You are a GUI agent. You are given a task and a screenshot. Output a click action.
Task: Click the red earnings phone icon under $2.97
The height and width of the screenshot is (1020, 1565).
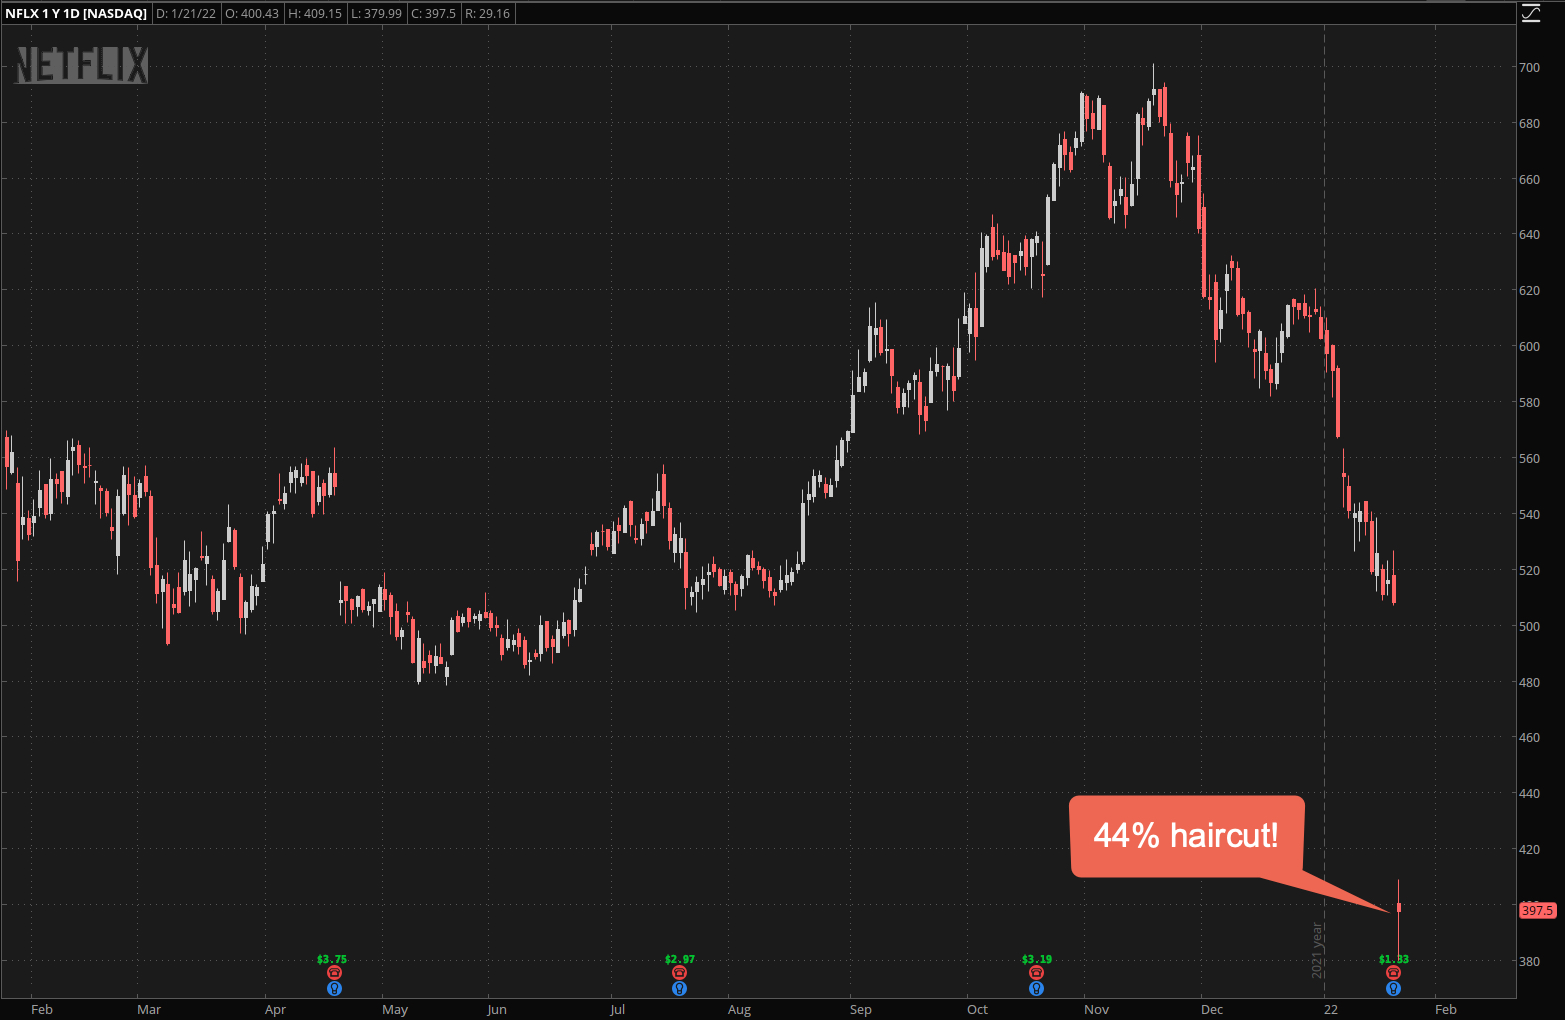680,973
